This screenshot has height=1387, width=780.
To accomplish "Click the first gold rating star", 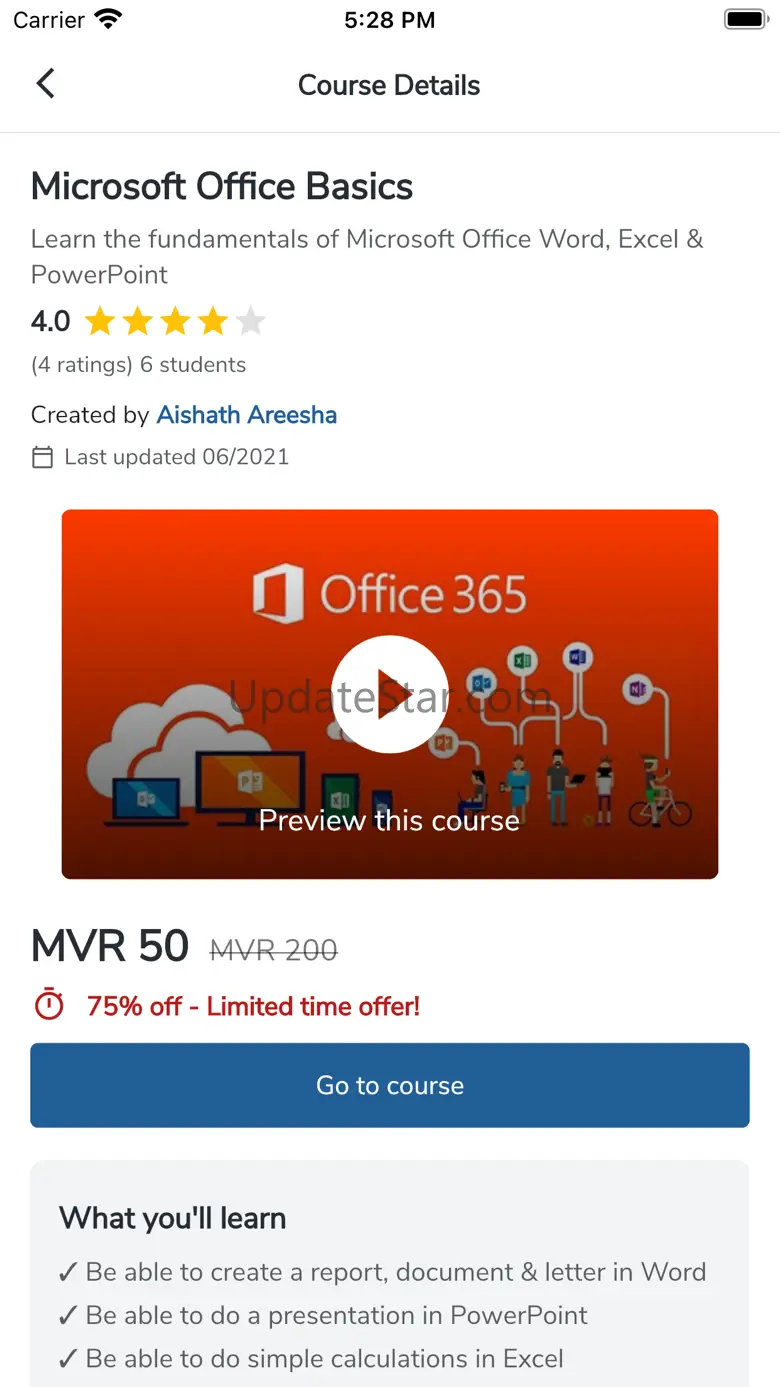I will (99, 322).
